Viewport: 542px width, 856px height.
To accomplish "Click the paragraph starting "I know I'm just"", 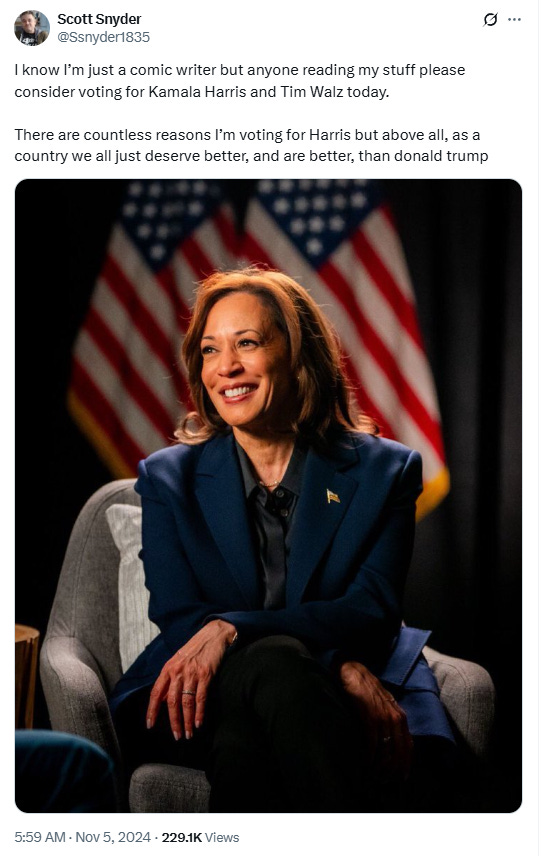I will (x=240, y=81).
